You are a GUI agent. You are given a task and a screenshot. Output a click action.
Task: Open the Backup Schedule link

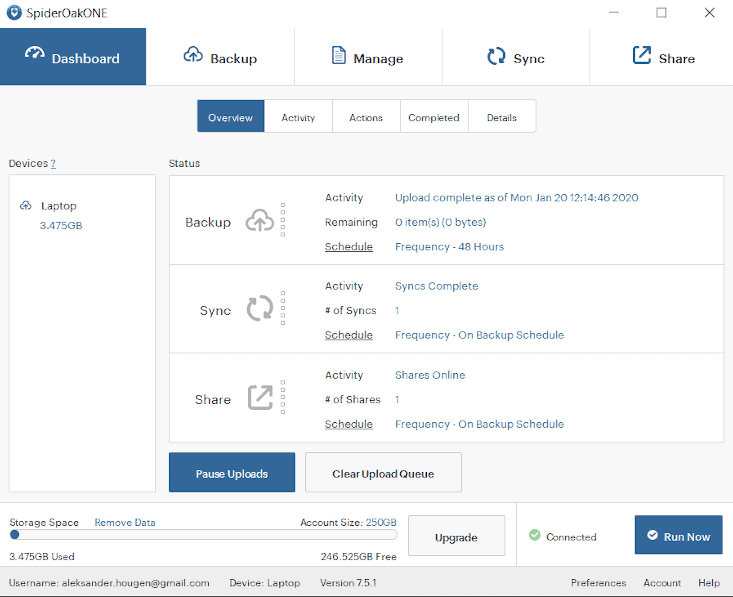pos(349,246)
